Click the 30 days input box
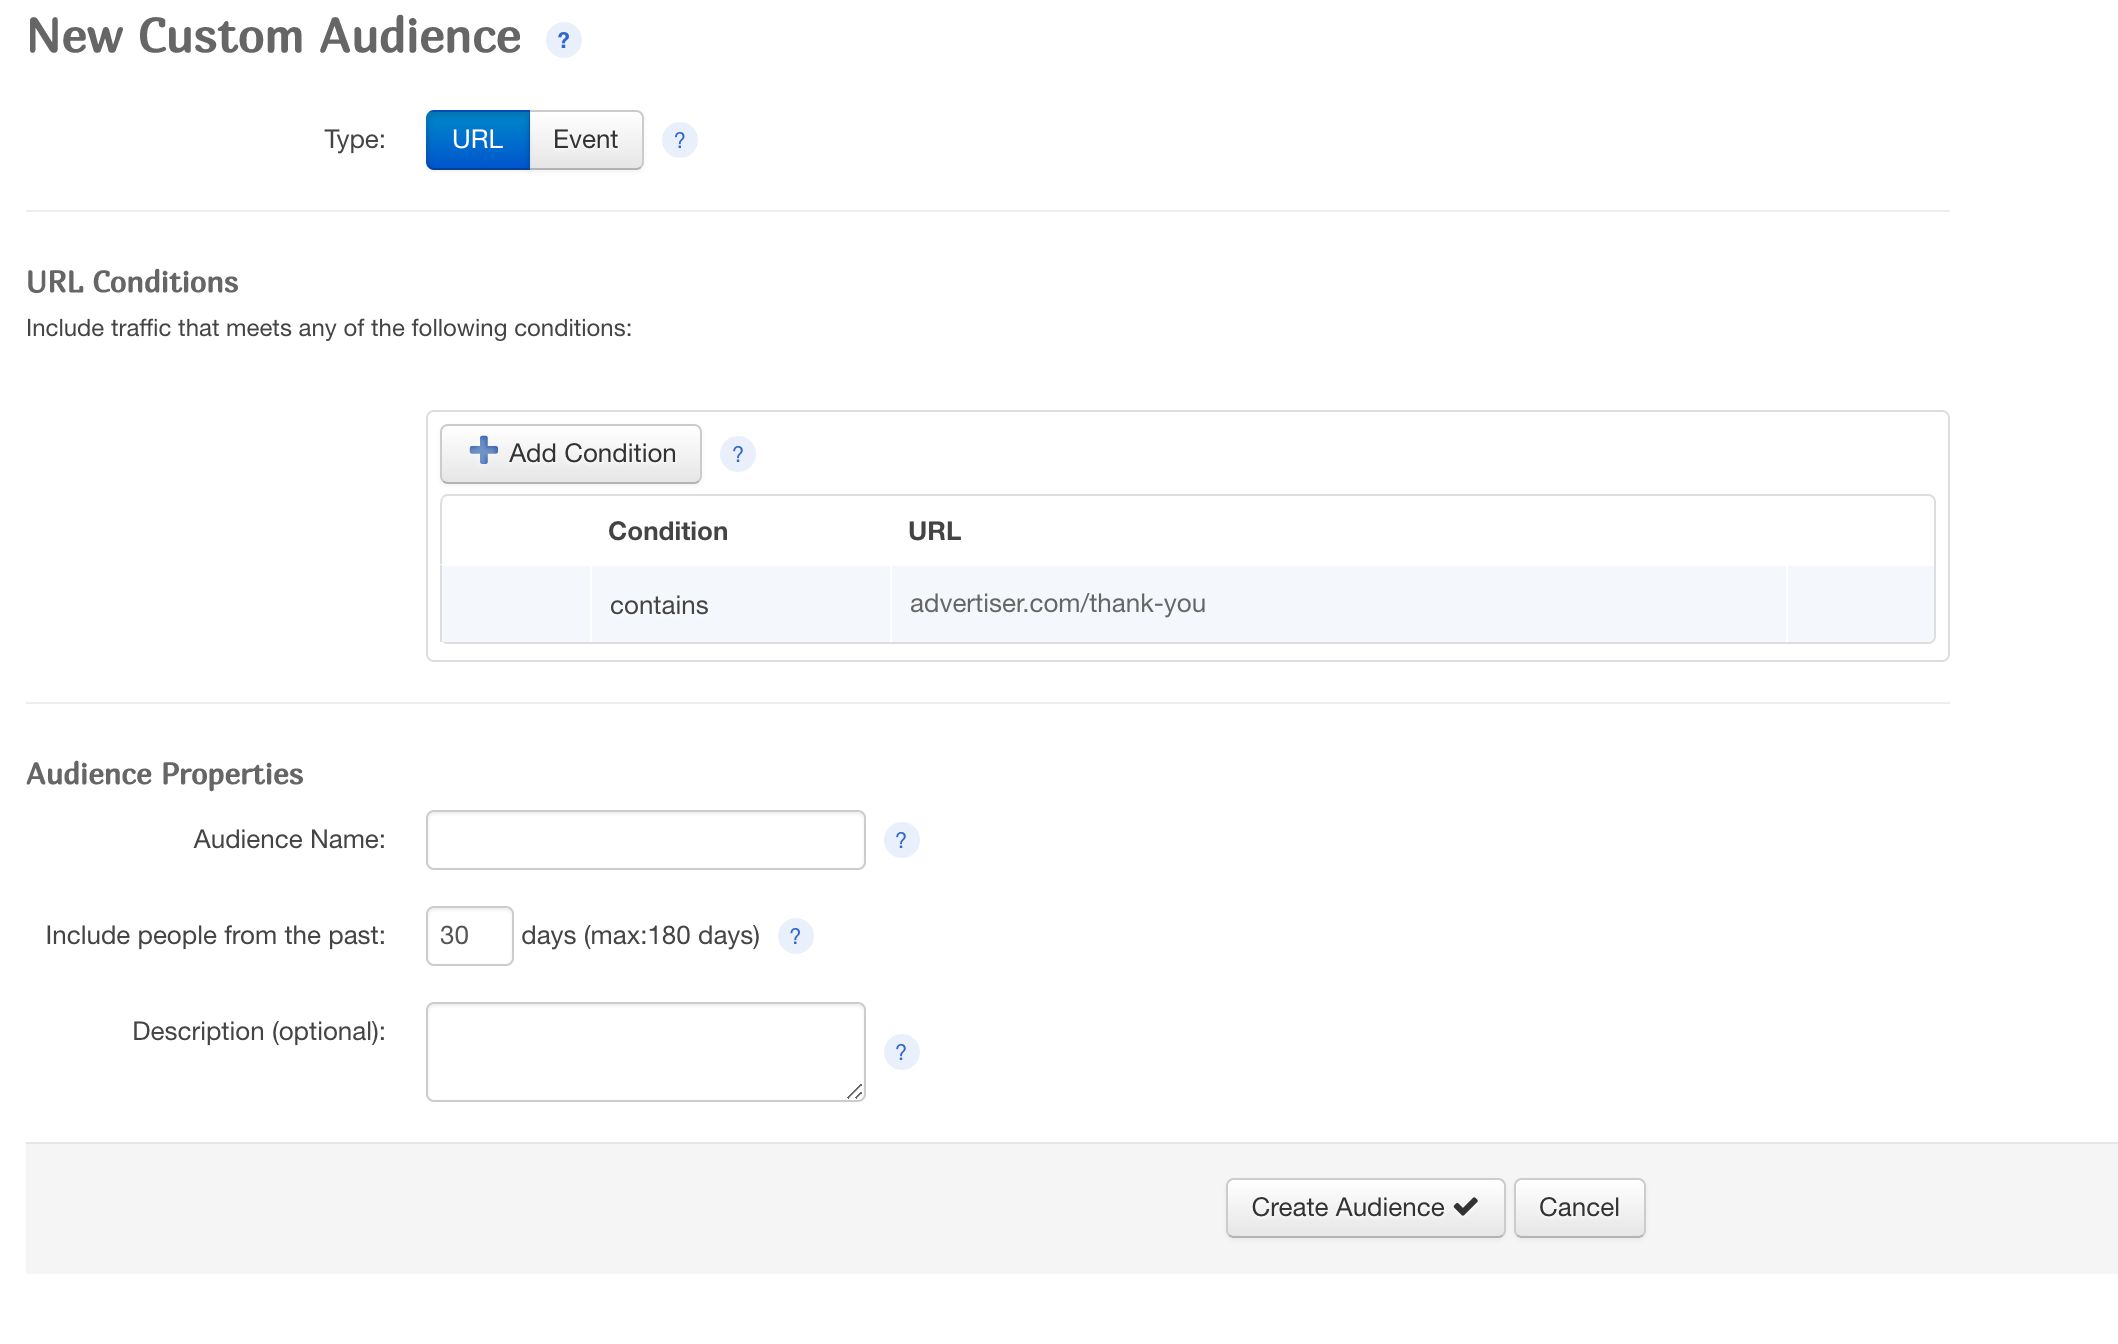Image resolution: width=2118 pixels, height=1344 pixels. [470, 936]
